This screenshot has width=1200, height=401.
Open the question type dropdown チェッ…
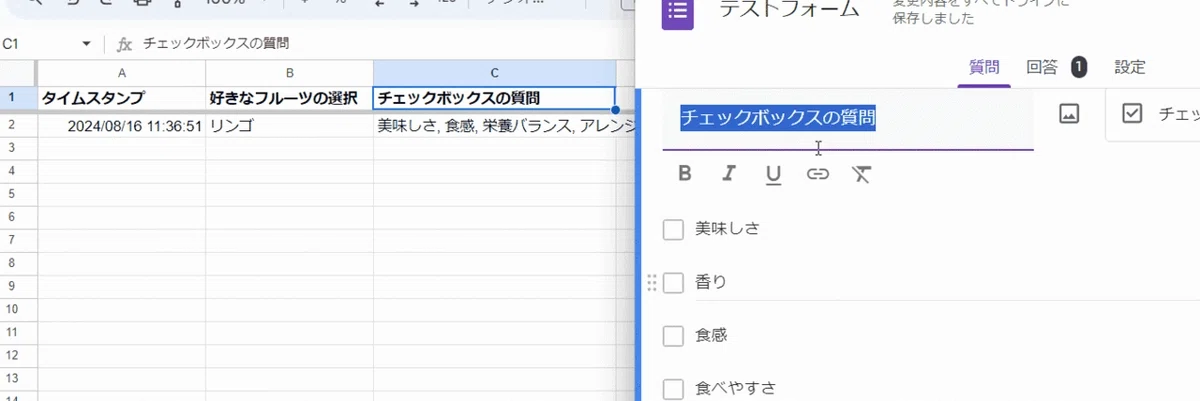pos(1153,114)
